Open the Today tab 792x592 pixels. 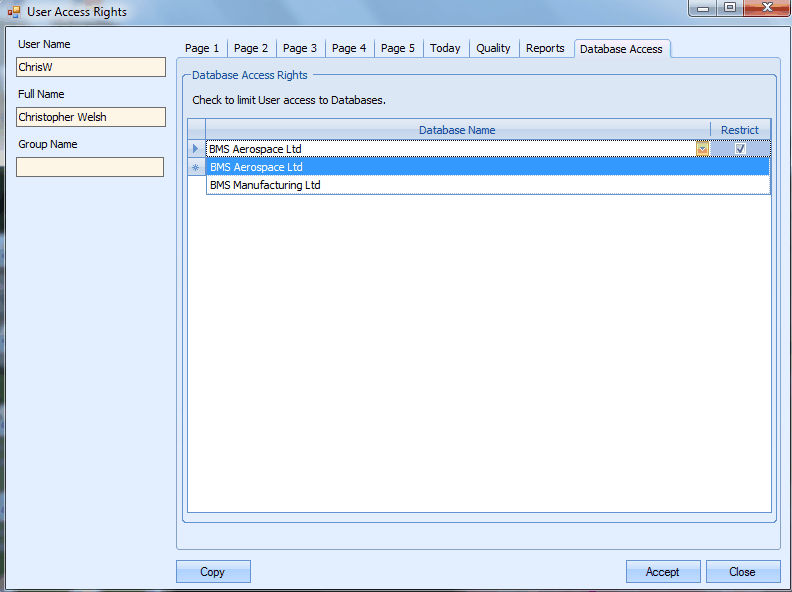[445, 48]
